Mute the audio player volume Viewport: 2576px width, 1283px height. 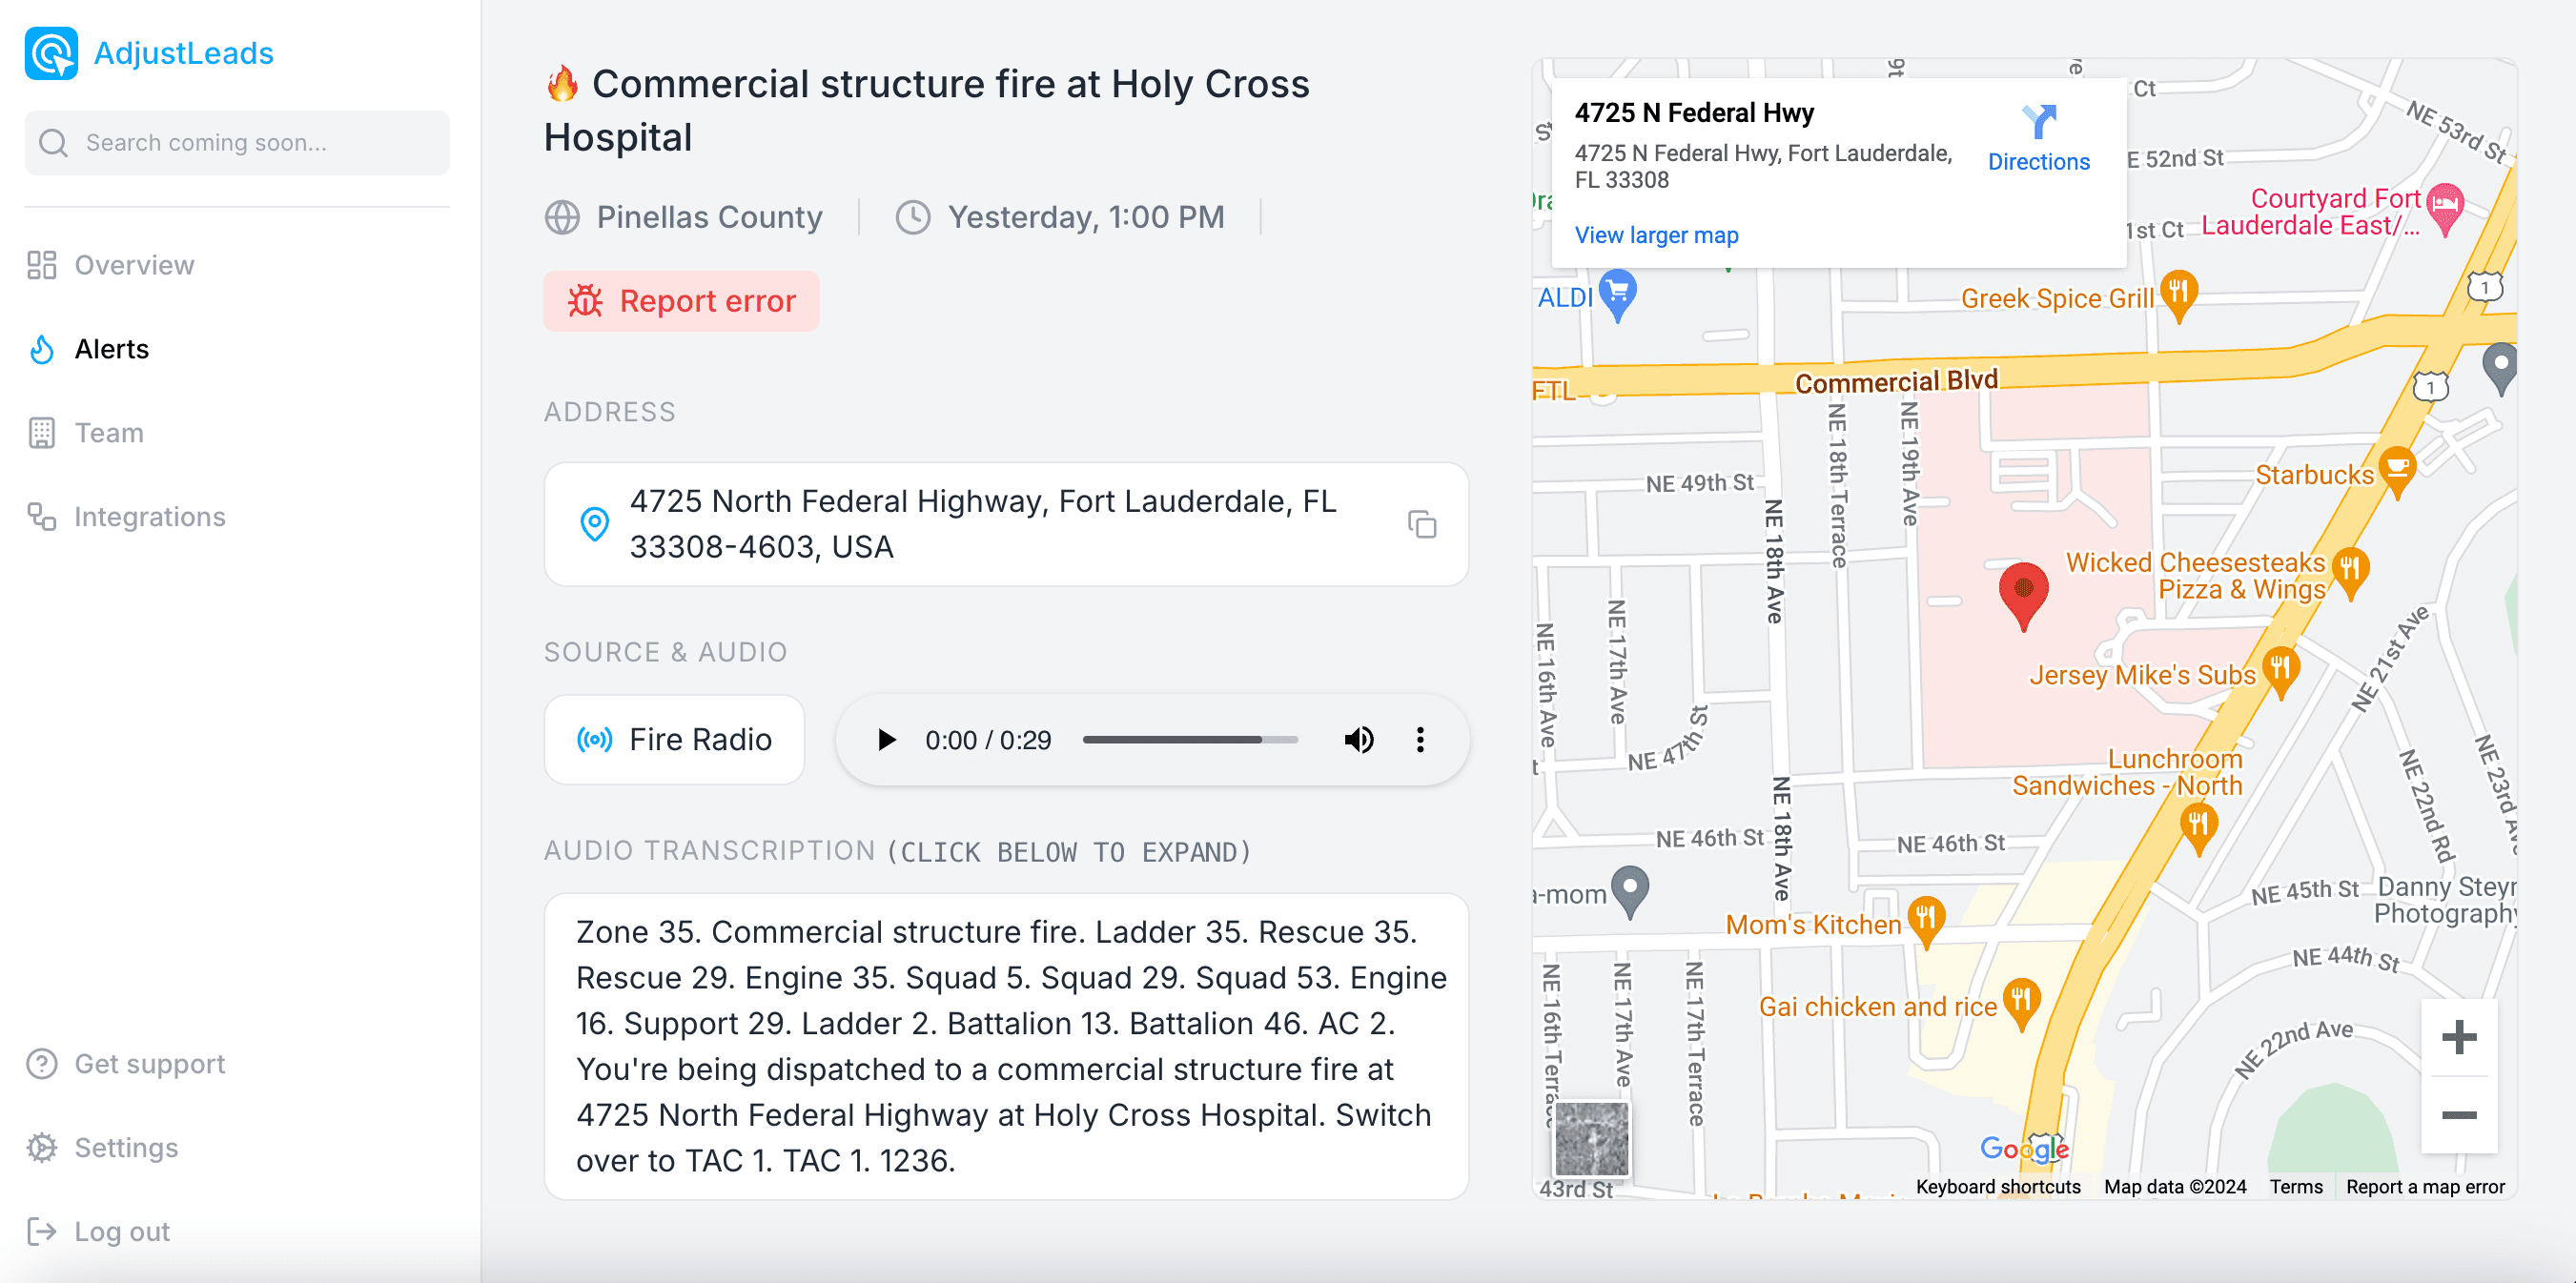pos(1358,740)
